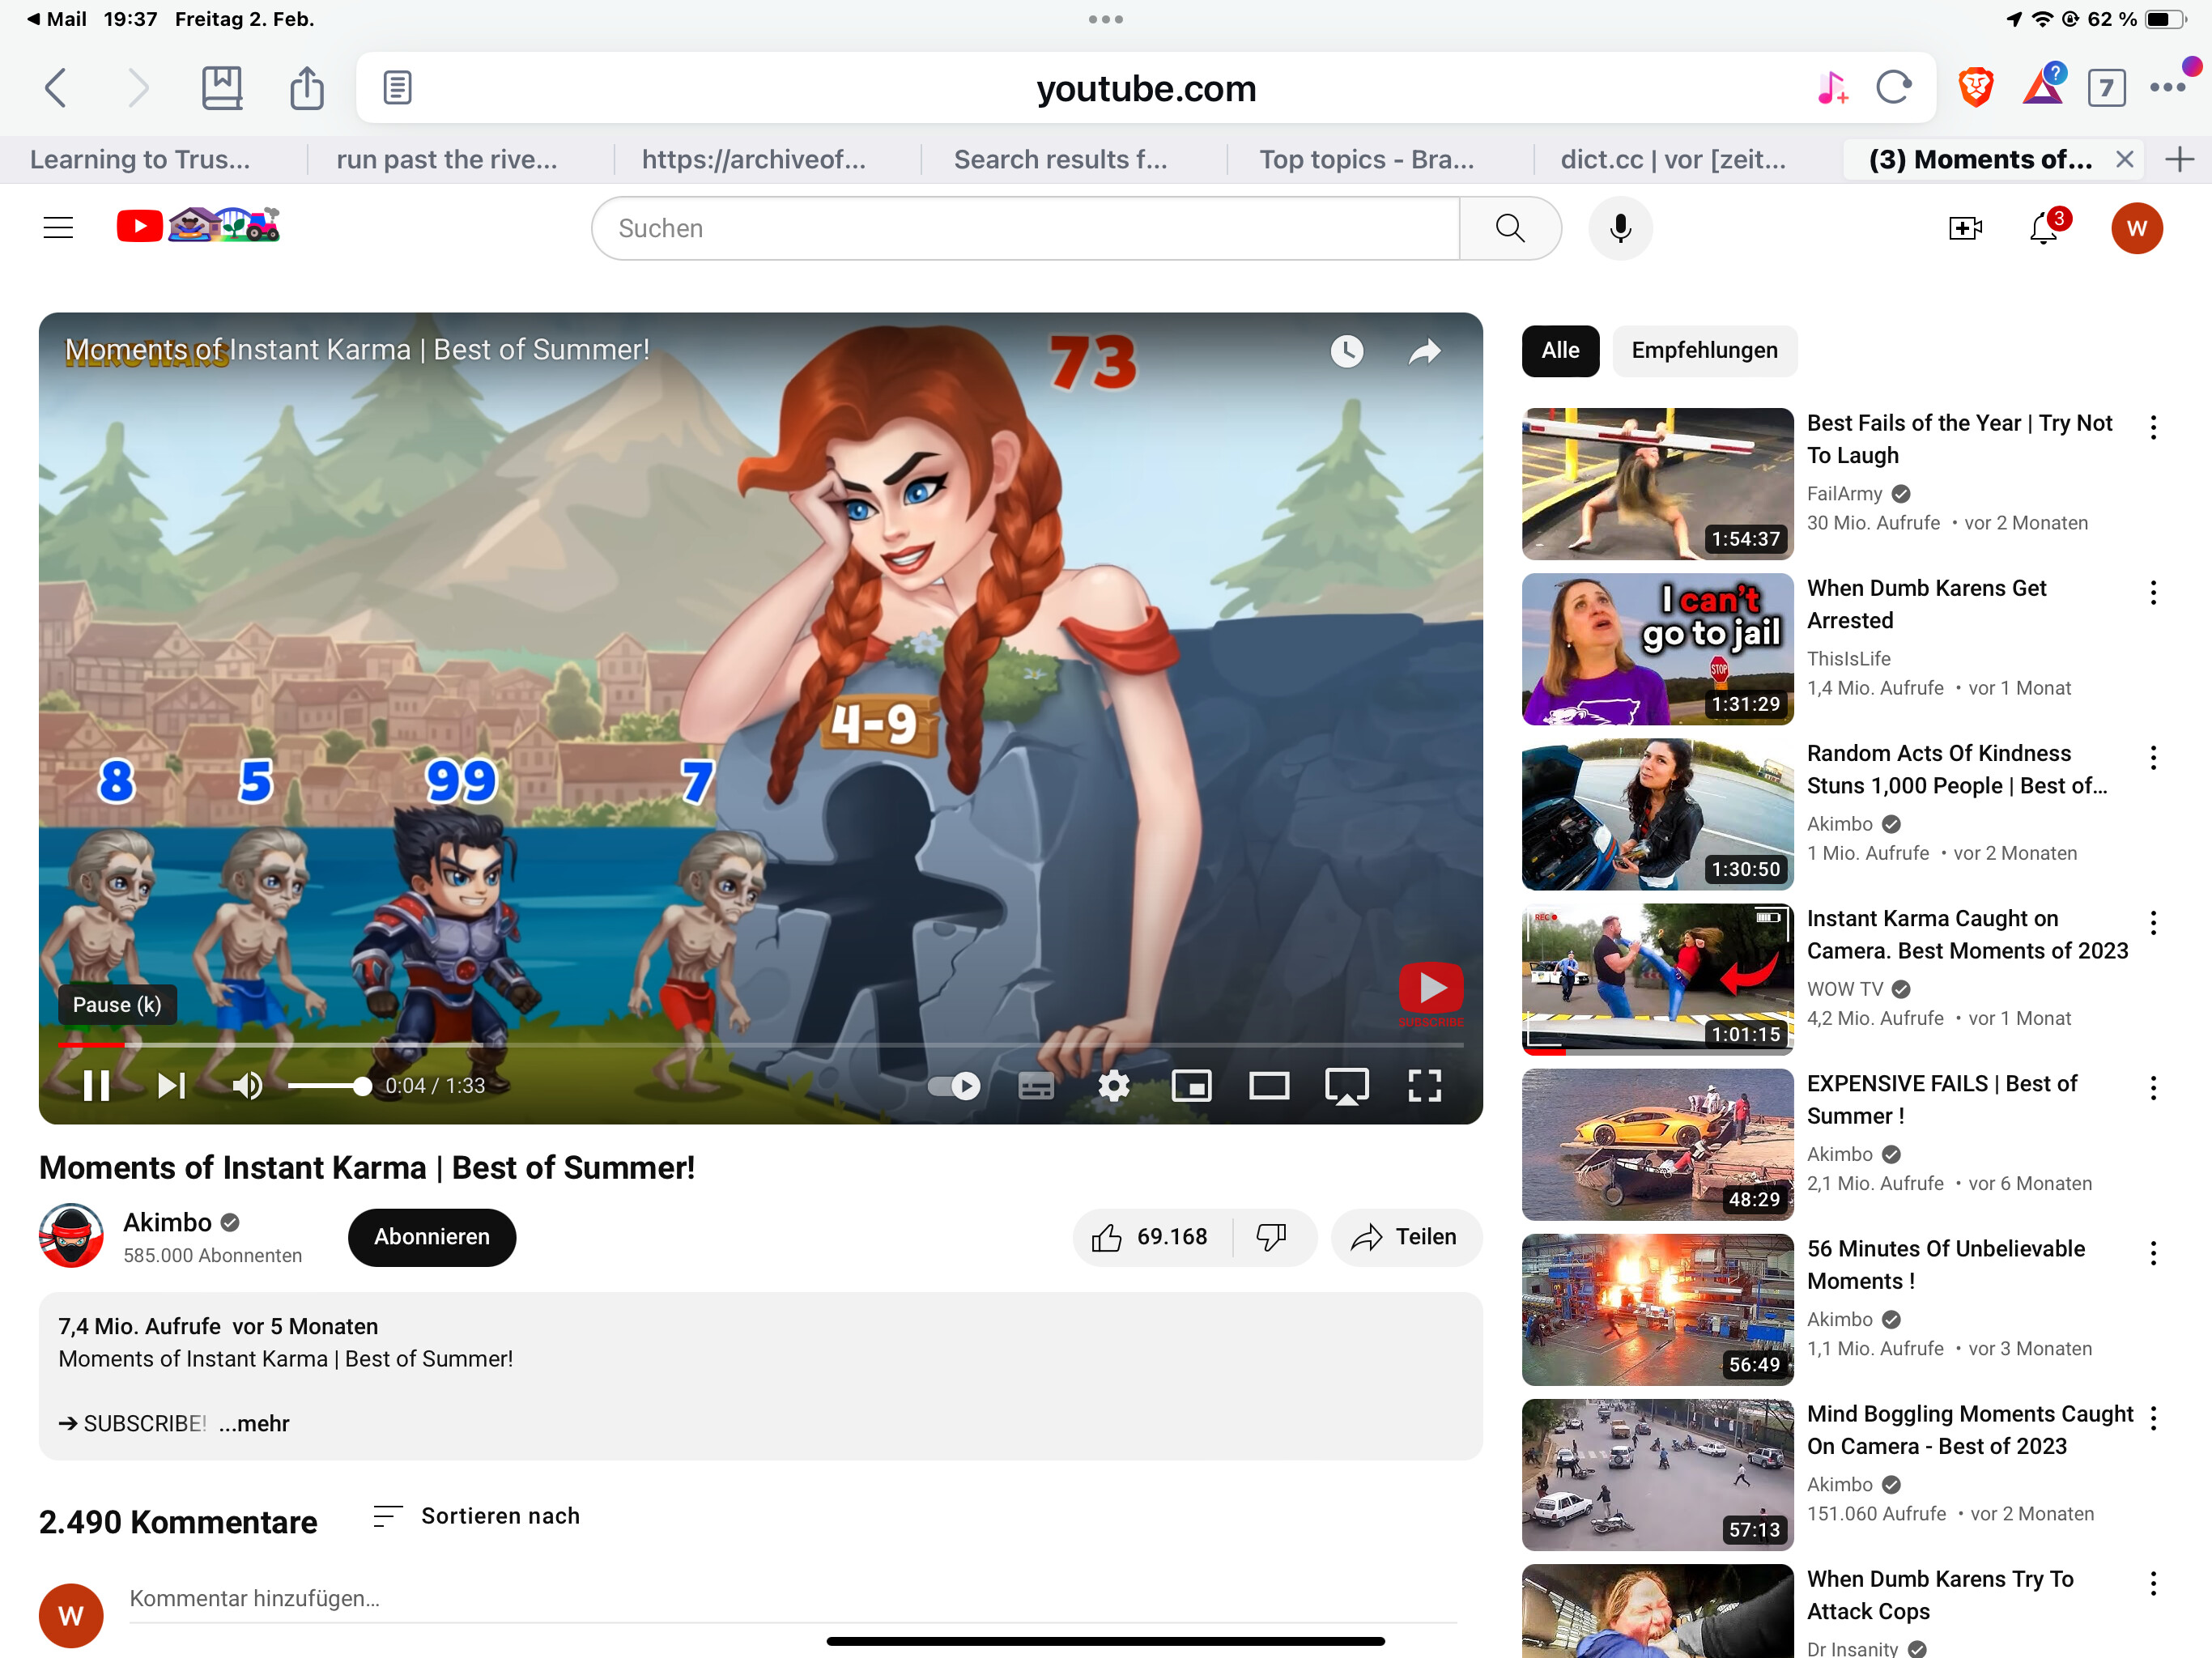Add video to Watch Later clock icon
The width and height of the screenshot is (2212, 1658).
[1347, 351]
